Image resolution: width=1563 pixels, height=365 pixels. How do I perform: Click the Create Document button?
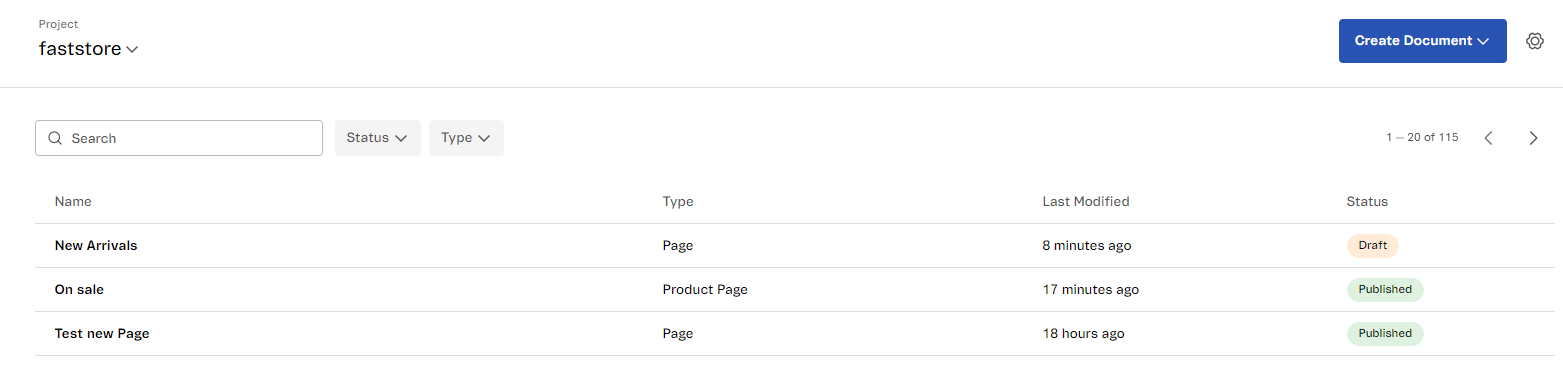(x=1422, y=41)
